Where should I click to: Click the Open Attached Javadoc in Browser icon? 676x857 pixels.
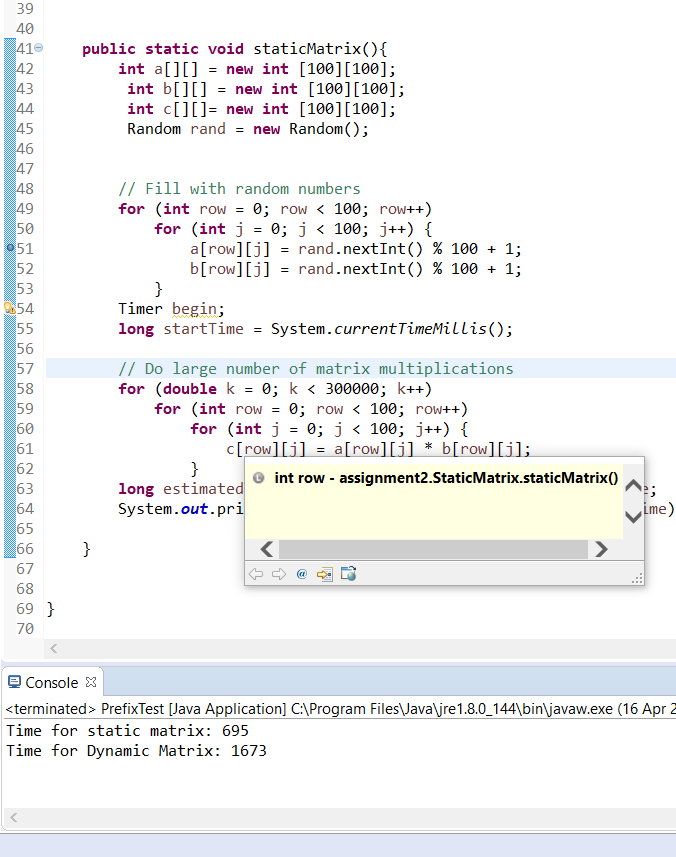pos(348,573)
